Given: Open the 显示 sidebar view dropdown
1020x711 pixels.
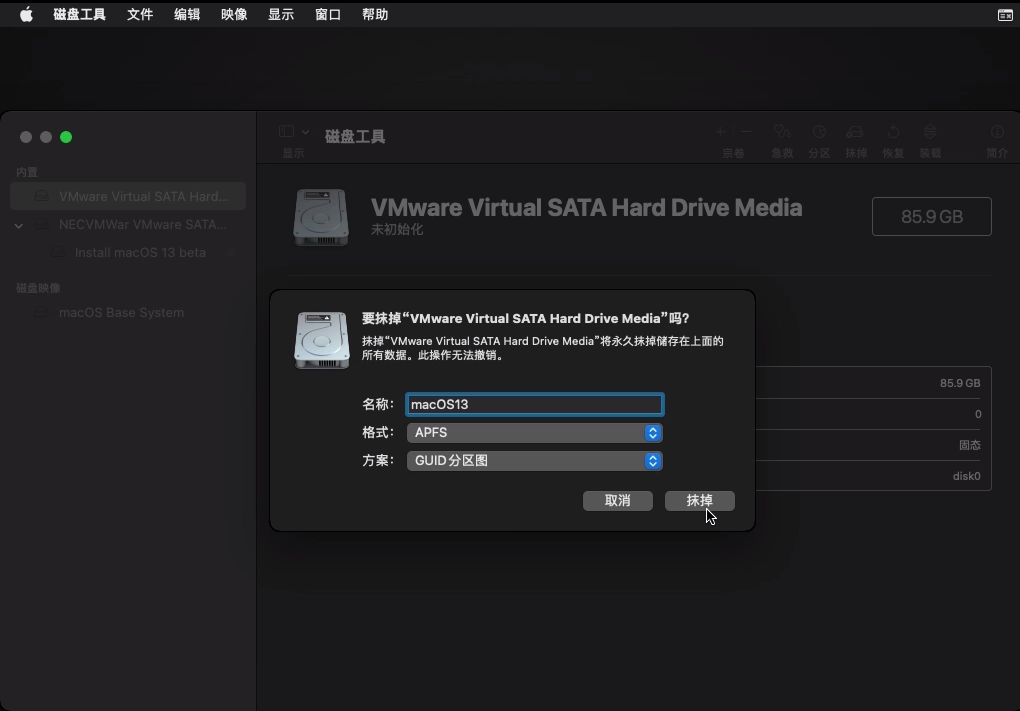Looking at the screenshot, I should (293, 132).
